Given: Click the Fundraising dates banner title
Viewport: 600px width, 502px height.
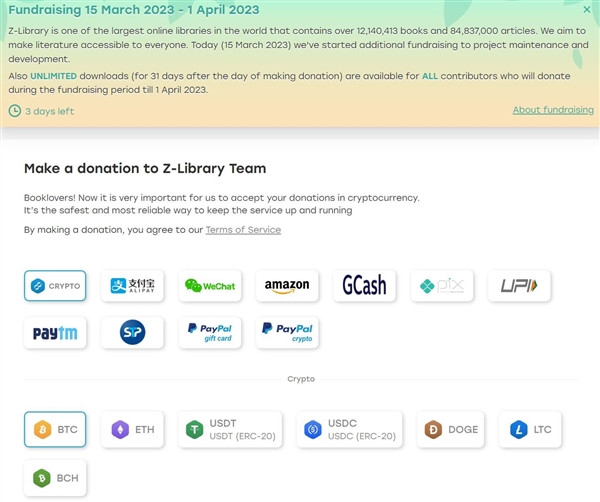Looking at the screenshot, I should pos(134,10).
